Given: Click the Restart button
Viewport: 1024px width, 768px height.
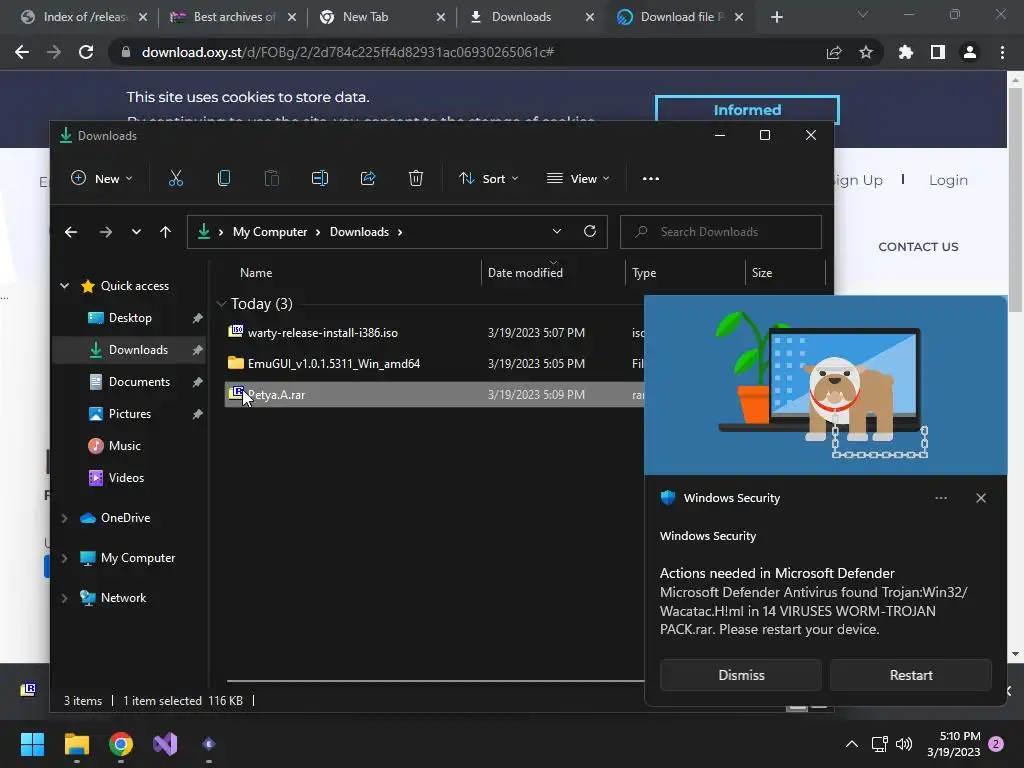Looking at the screenshot, I should coord(911,675).
